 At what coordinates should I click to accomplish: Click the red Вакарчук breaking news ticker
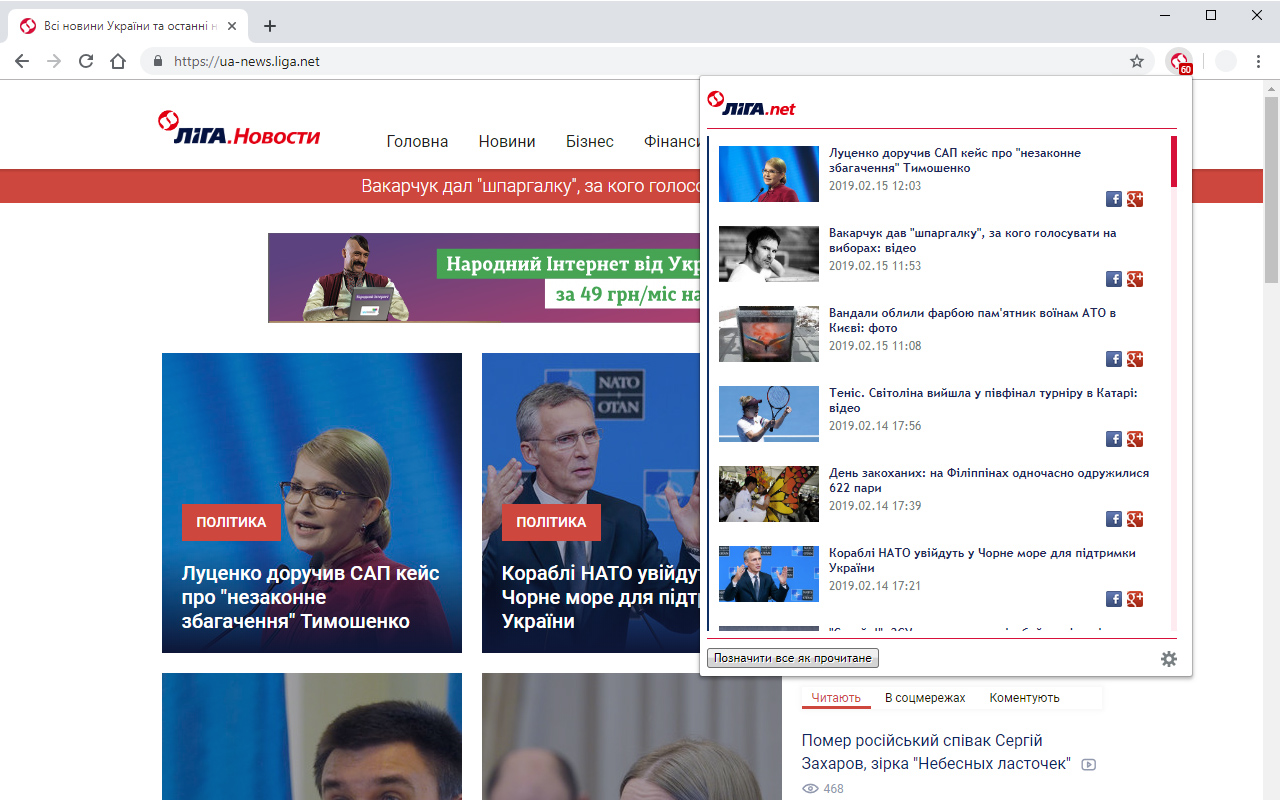530,186
